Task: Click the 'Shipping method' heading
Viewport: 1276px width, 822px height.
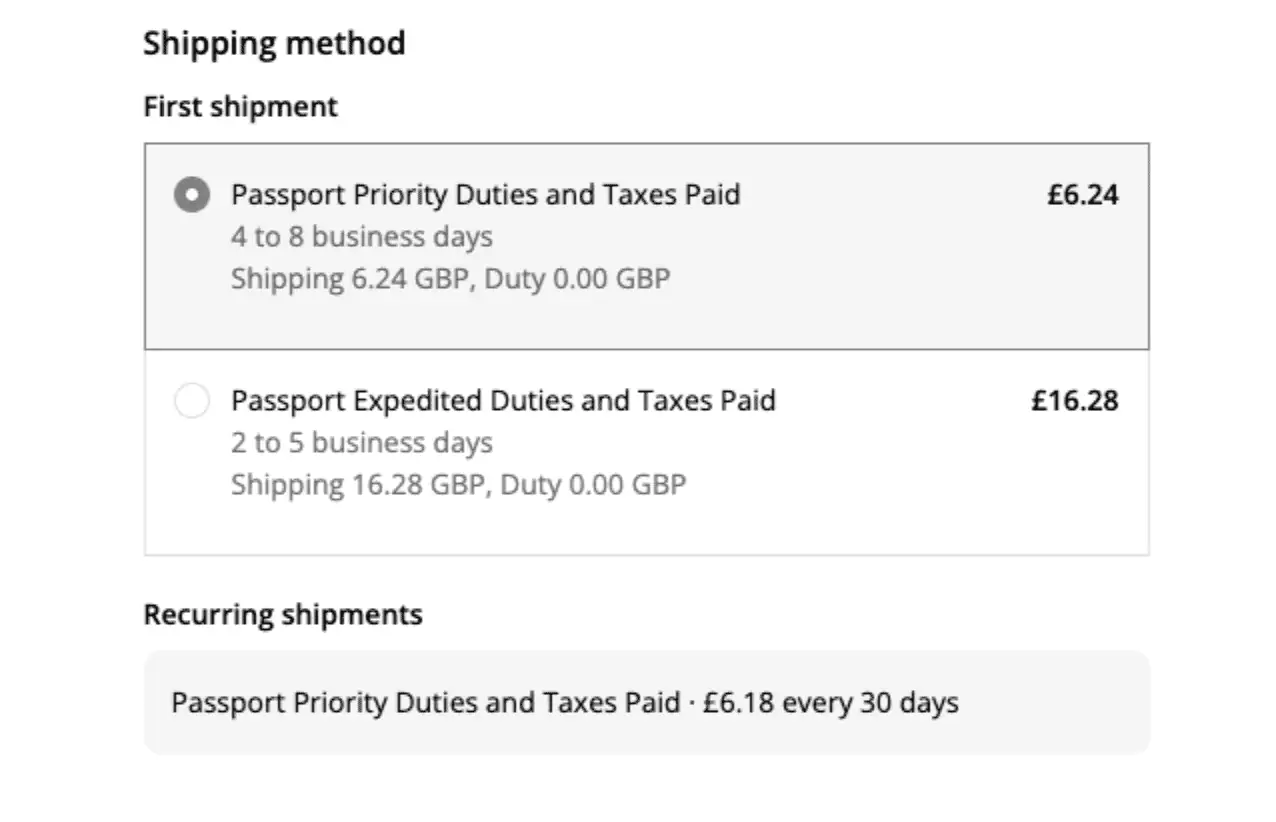Action: pos(274,44)
